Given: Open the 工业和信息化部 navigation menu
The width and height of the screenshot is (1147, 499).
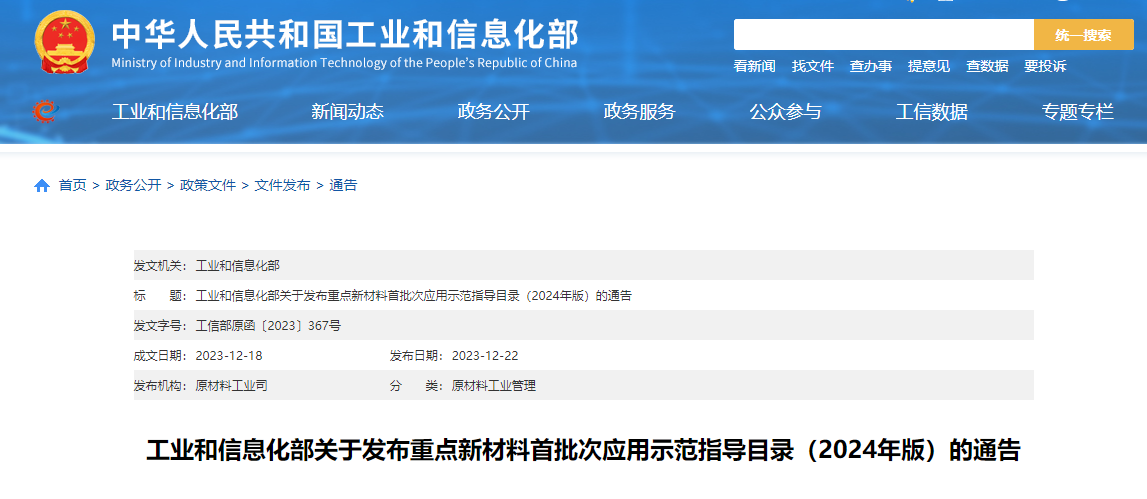Looking at the screenshot, I should 174,112.
